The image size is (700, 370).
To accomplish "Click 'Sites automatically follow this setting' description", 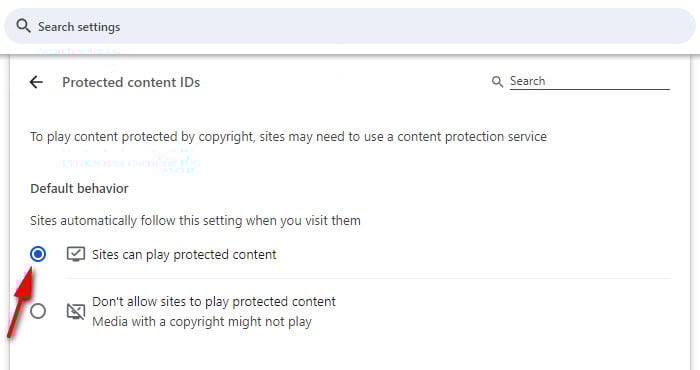I will (195, 220).
